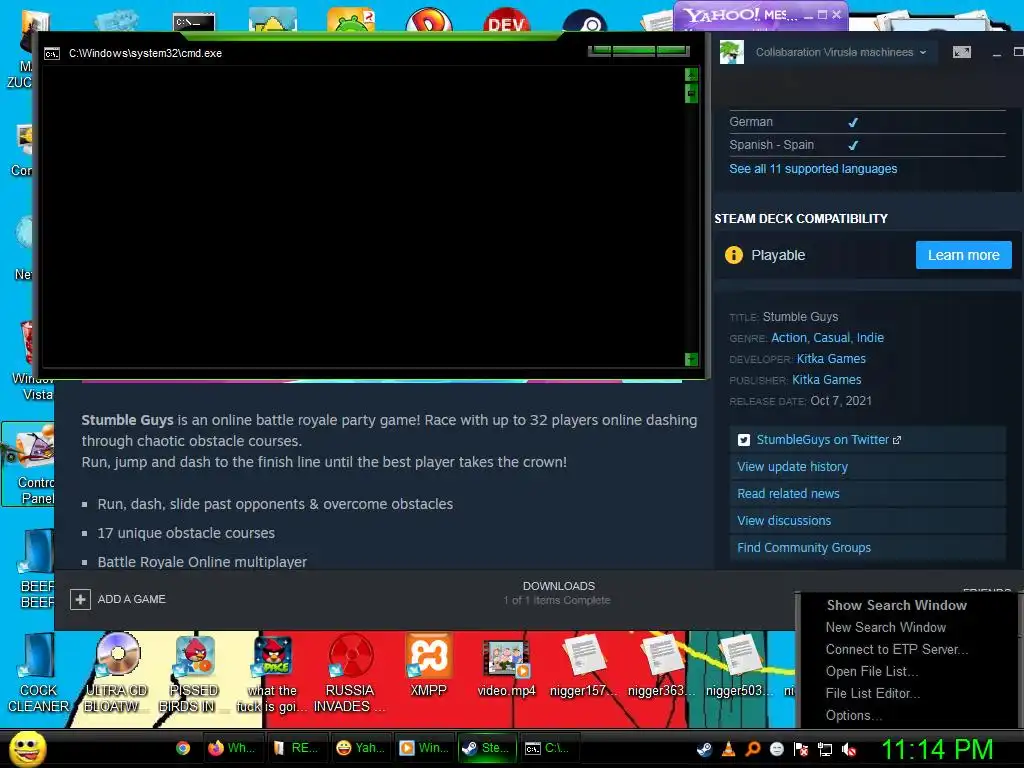Click the orange magnifier tray icon
The height and width of the screenshot is (768, 1024).
click(752, 750)
